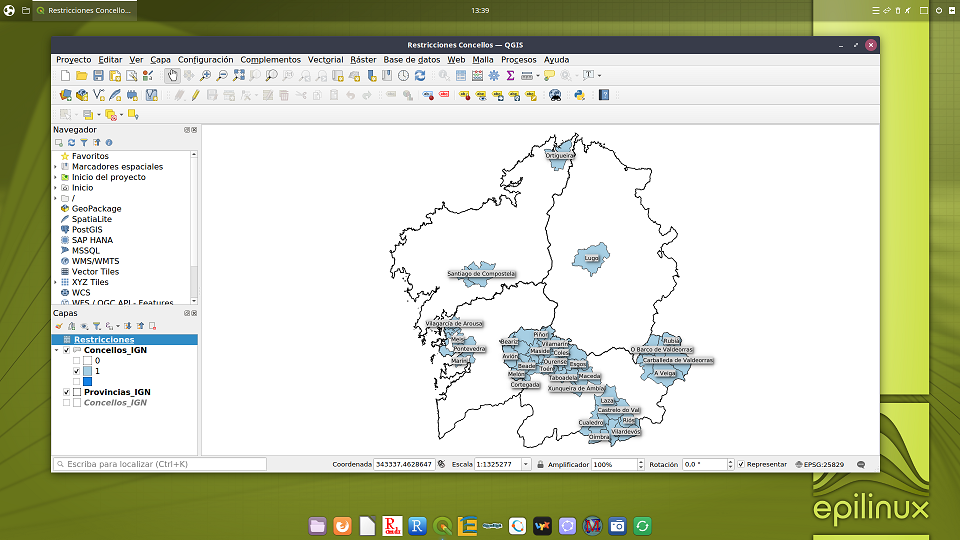The image size is (960, 540).
Task: Click the New Project blank page icon
Action: point(65,75)
